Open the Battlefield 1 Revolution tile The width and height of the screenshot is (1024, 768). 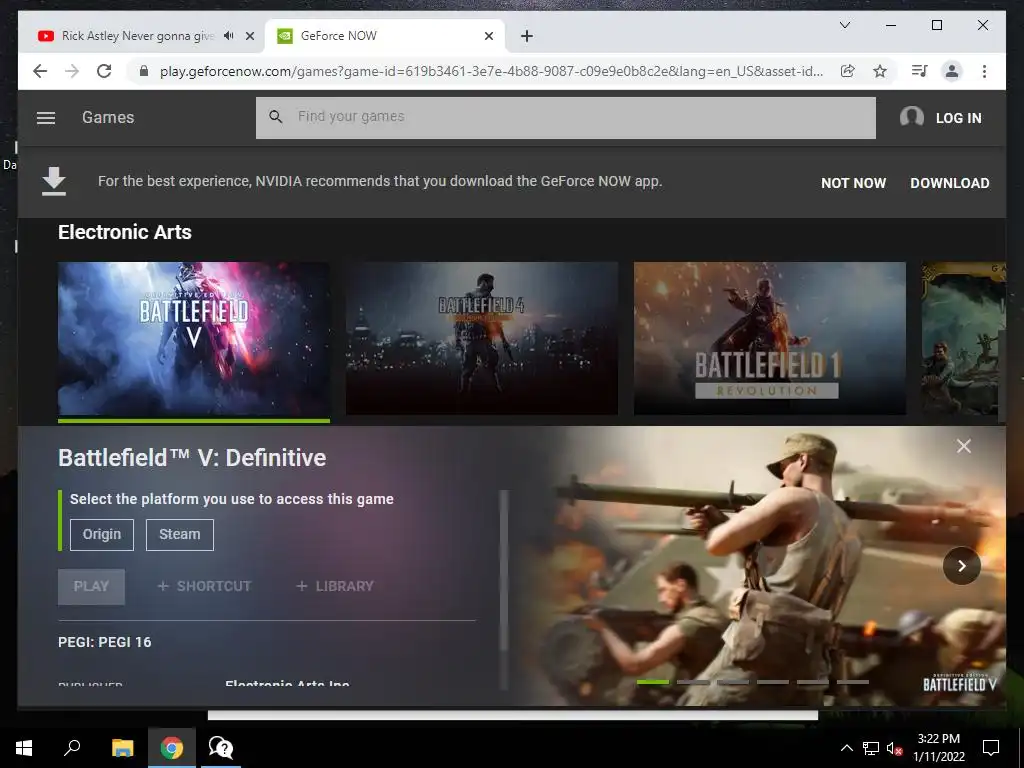coord(769,339)
